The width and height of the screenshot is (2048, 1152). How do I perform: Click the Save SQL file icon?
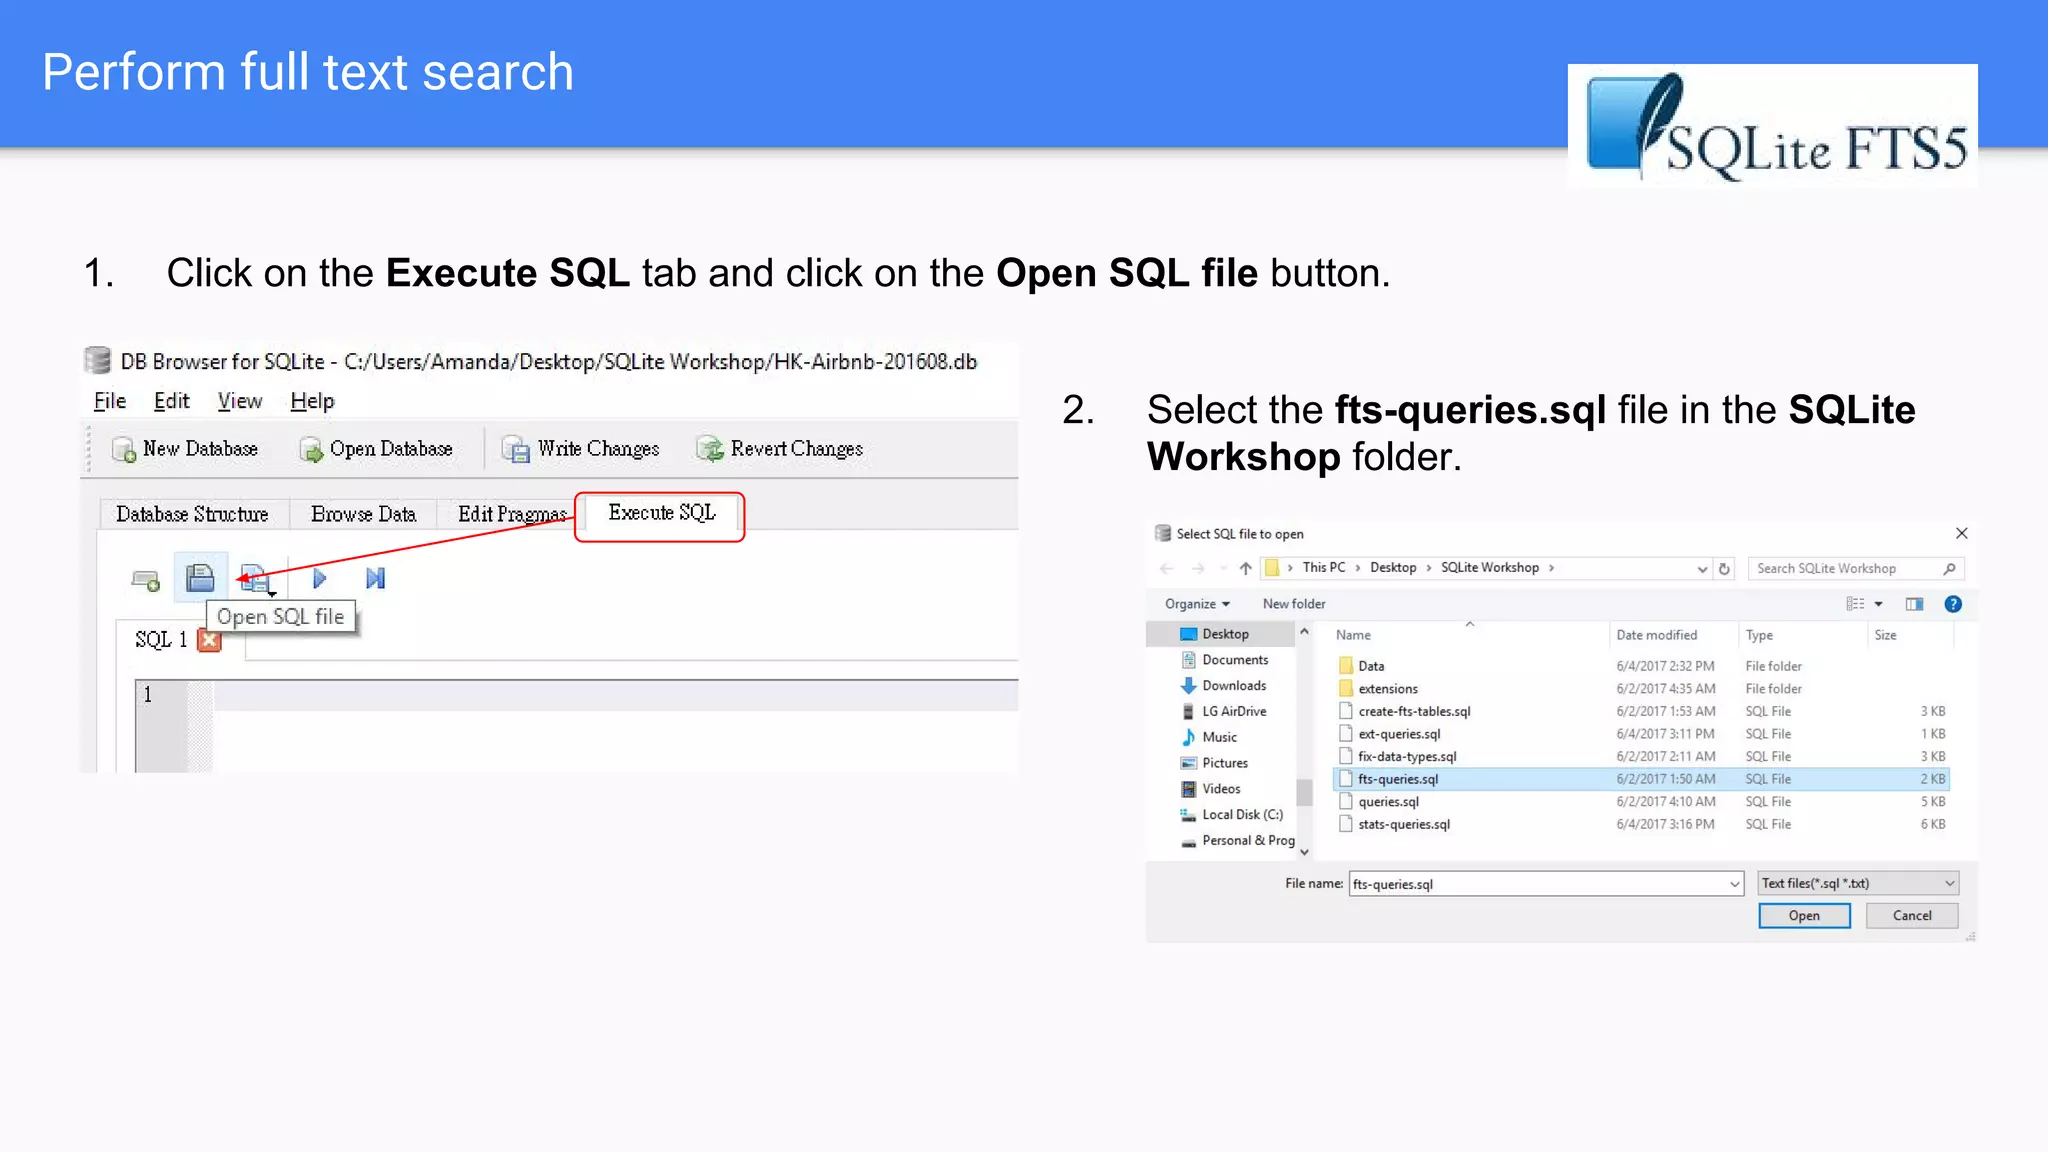coord(257,579)
